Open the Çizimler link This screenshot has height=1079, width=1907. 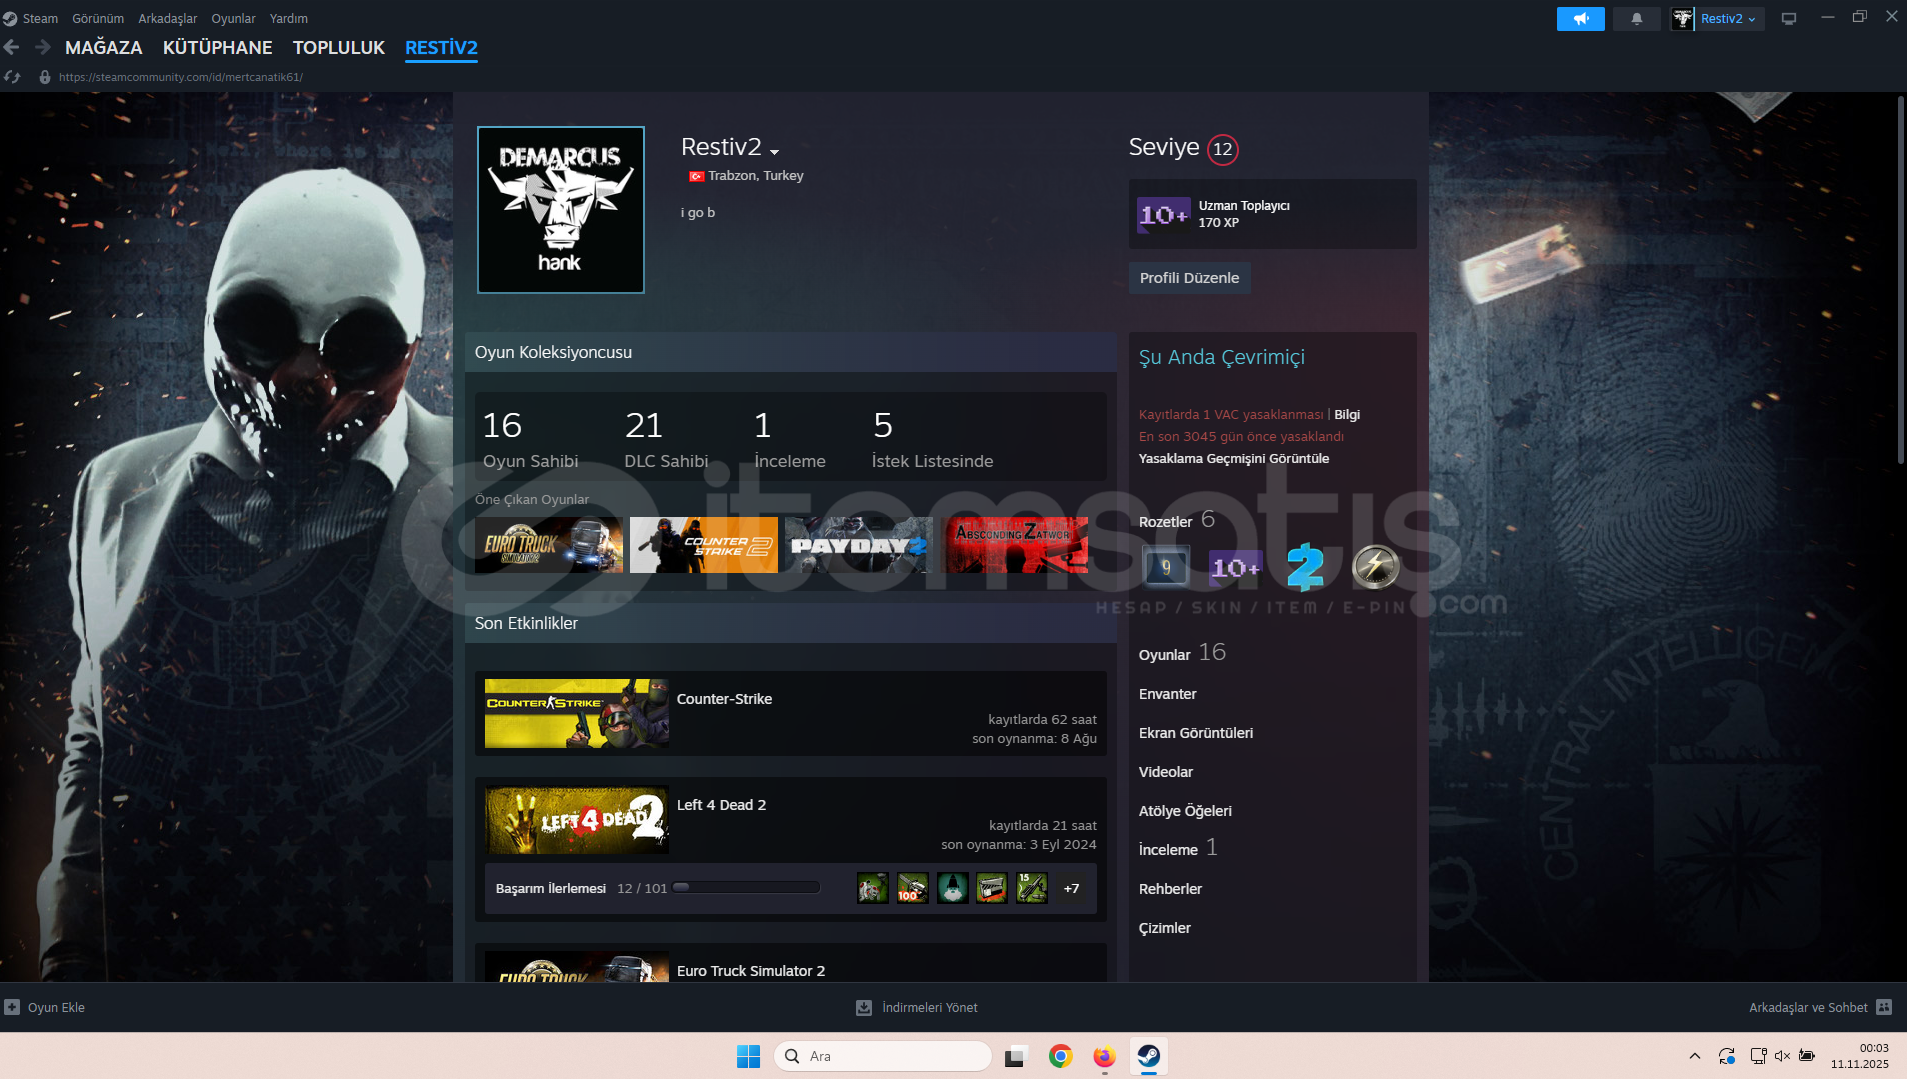(x=1165, y=928)
